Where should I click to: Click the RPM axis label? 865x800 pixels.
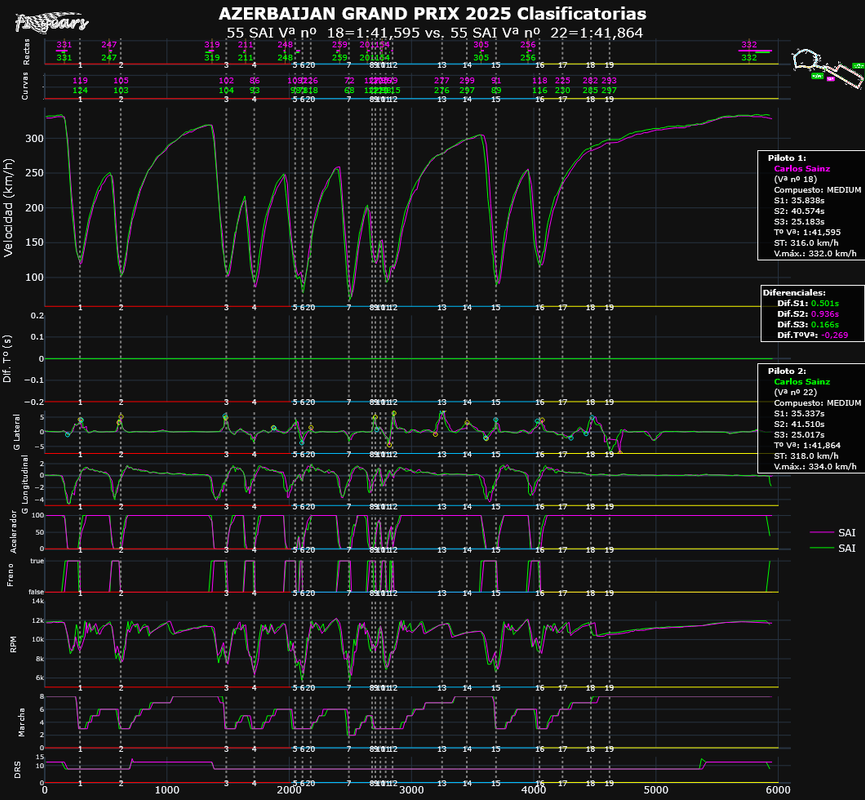(14, 644)
